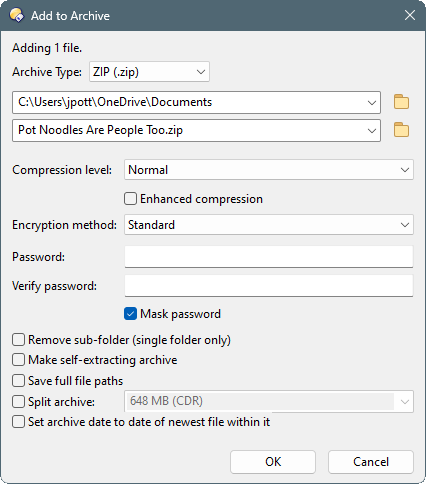Click the Verify password field
Screen dimensions: 426x484
(x=269, y=286)
